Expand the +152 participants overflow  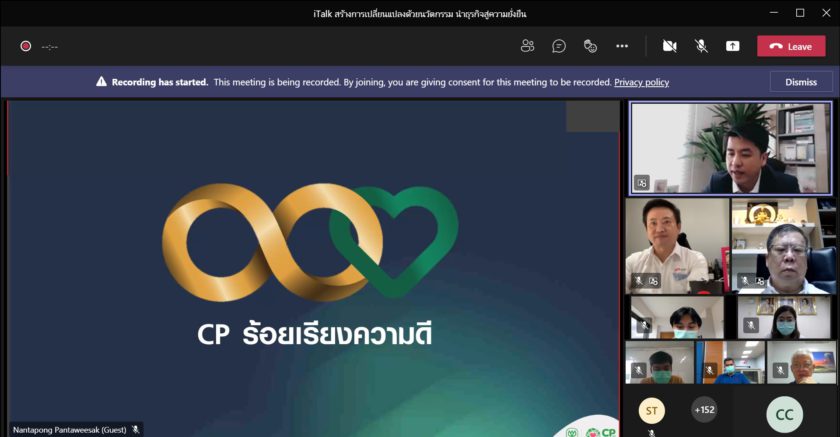[704, 409]
